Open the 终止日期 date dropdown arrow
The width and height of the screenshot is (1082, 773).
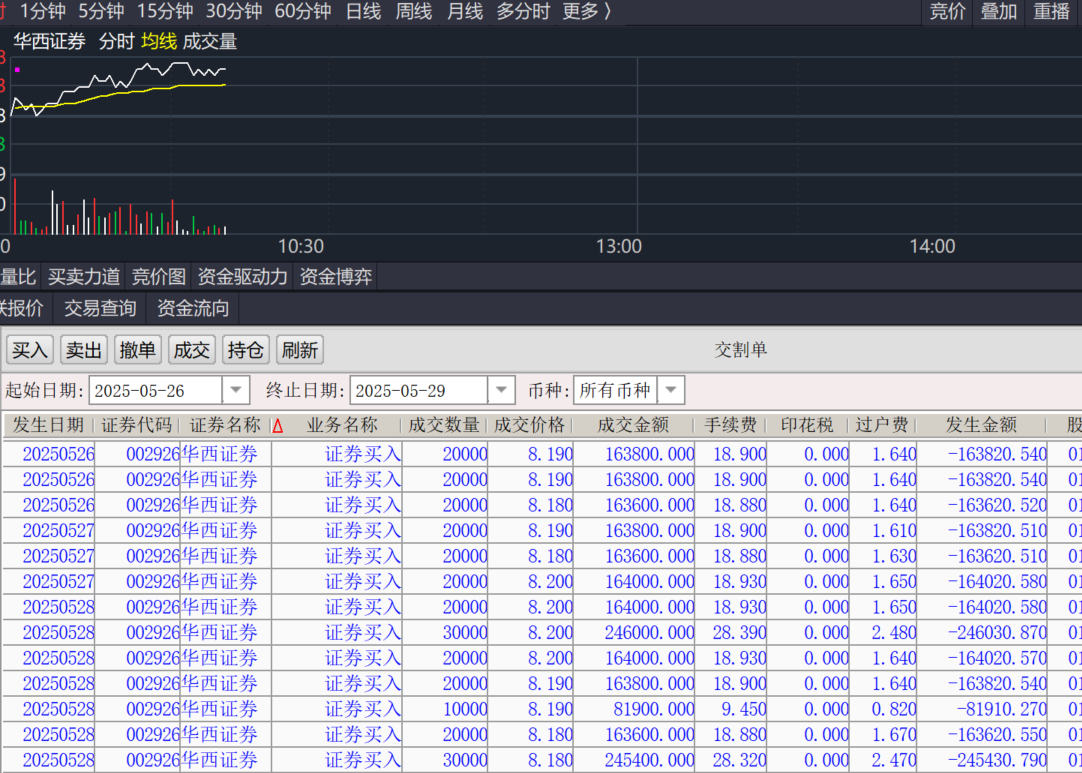[502, 391]
